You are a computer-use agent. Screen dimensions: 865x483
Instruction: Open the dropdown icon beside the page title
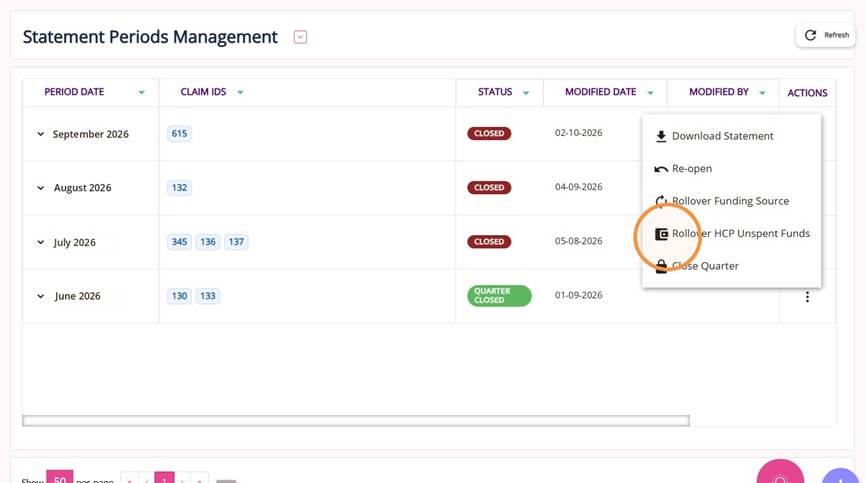300,37
